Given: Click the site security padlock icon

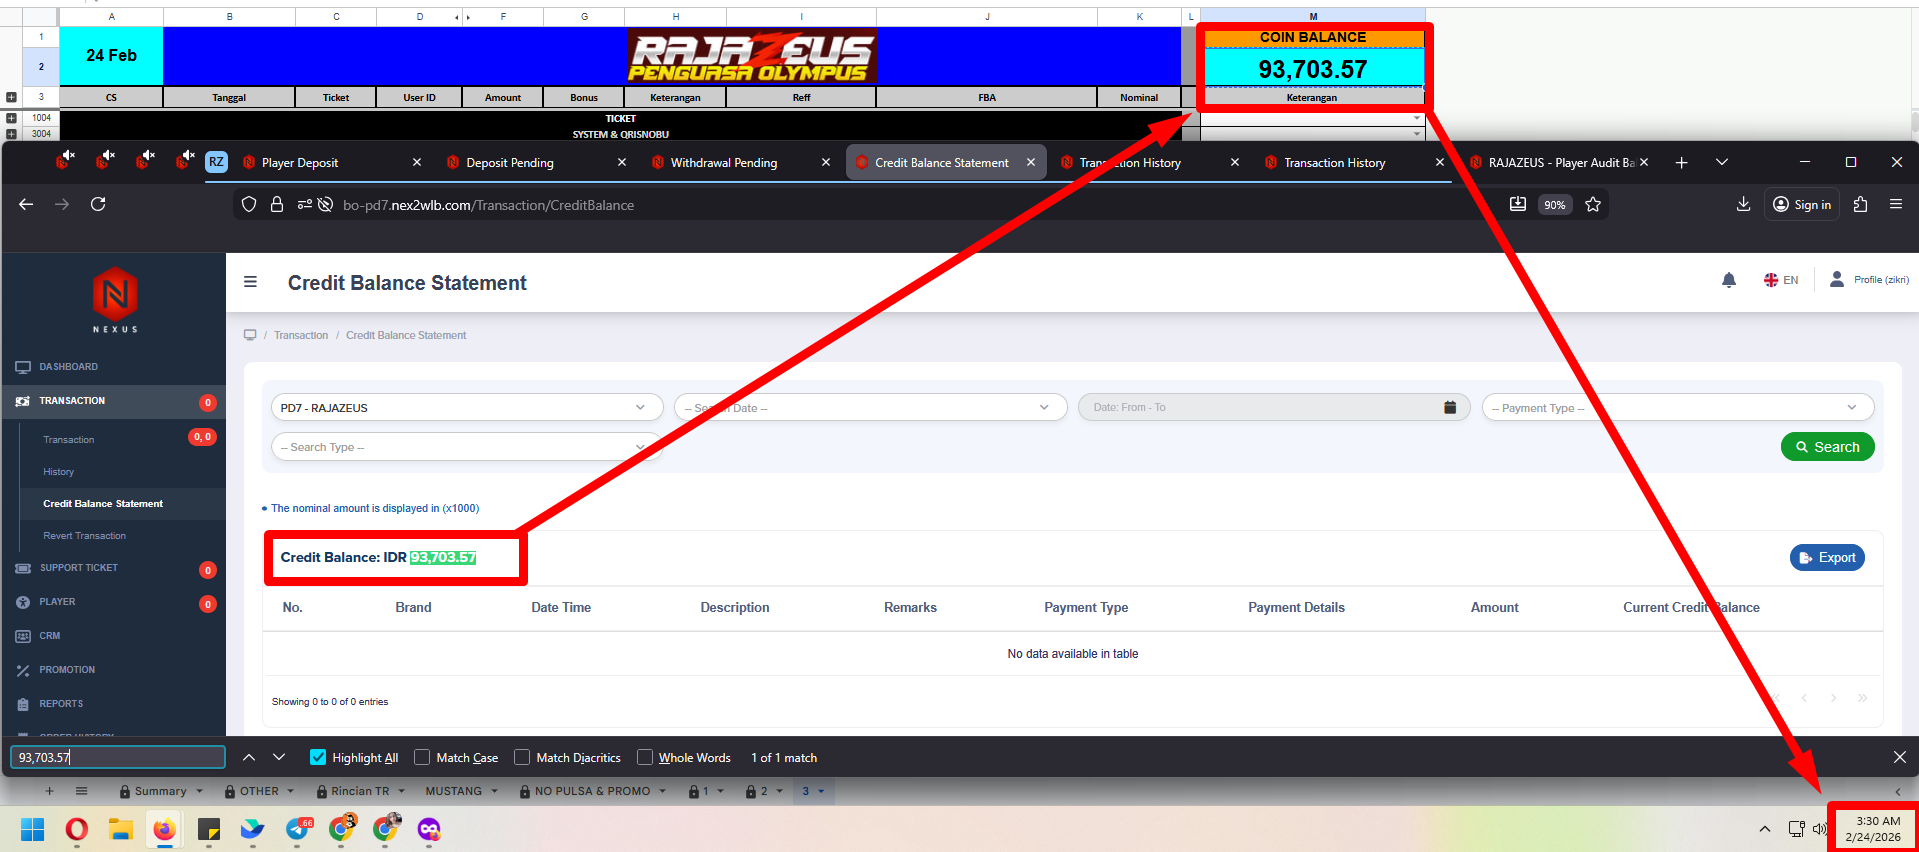Looking at the screenshot, I should (277, 205).
